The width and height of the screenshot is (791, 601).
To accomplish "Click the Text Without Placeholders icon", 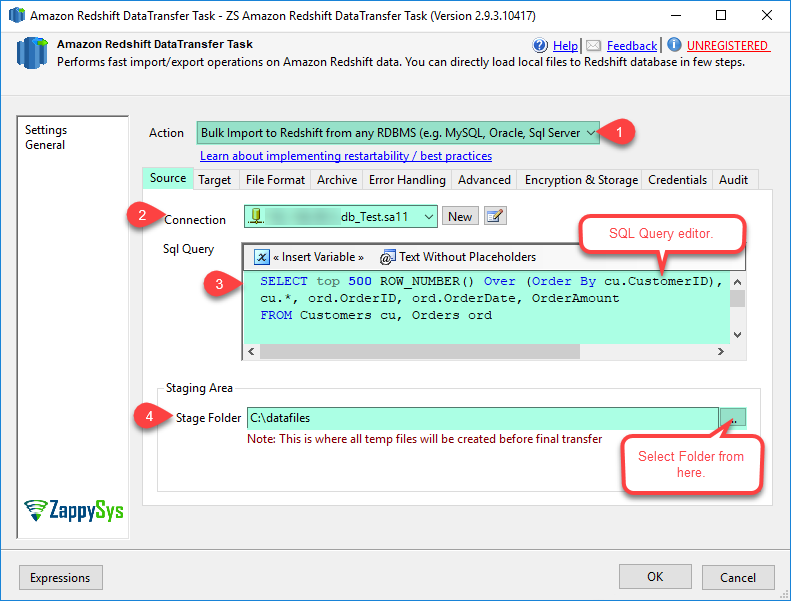I will click(387, 257).
